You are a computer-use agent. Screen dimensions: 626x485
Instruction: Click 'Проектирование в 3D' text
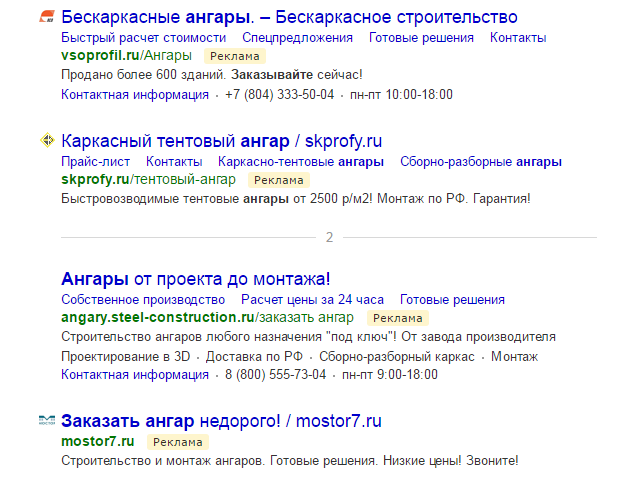click(x=125, y=356)
